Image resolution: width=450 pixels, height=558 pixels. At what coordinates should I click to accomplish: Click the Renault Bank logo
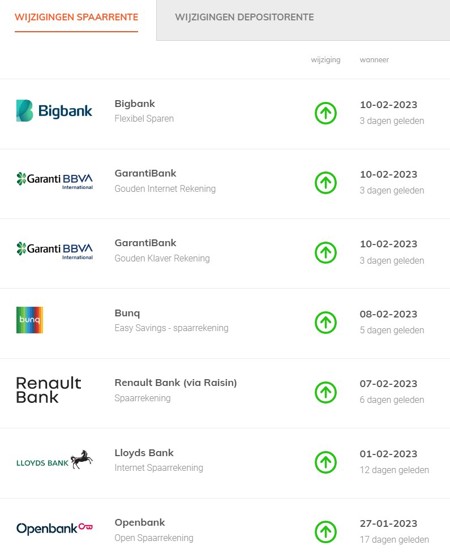coord(49,390)
